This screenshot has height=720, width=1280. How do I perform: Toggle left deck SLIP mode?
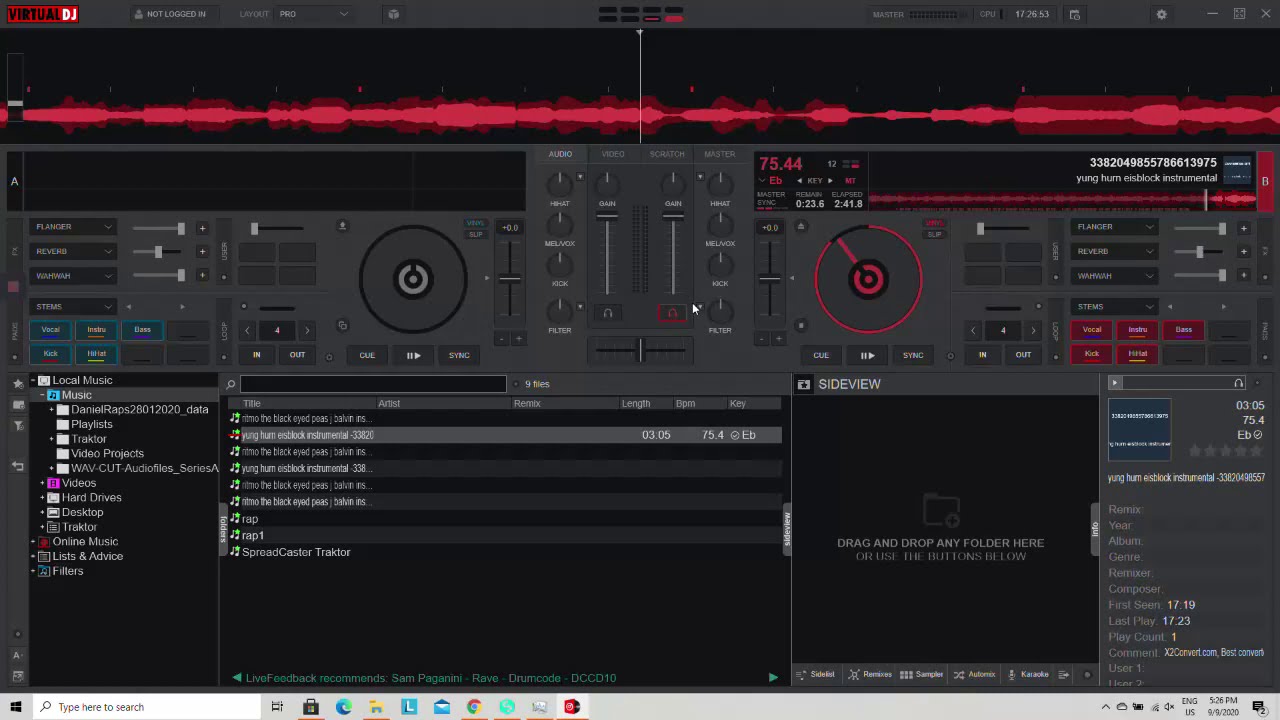click(x=475, y=234)
